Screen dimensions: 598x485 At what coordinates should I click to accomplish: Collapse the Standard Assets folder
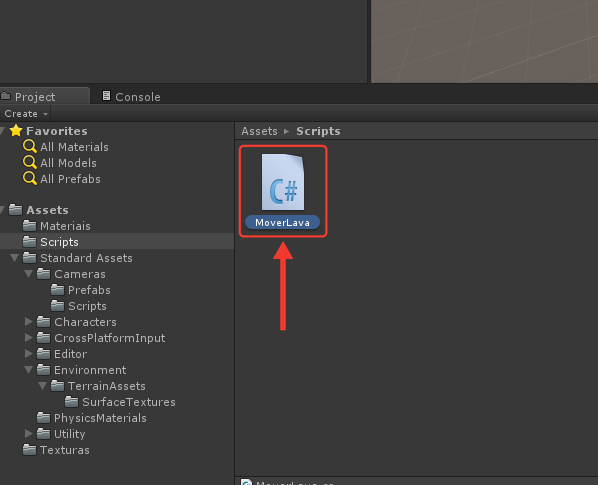click(14, 258)
